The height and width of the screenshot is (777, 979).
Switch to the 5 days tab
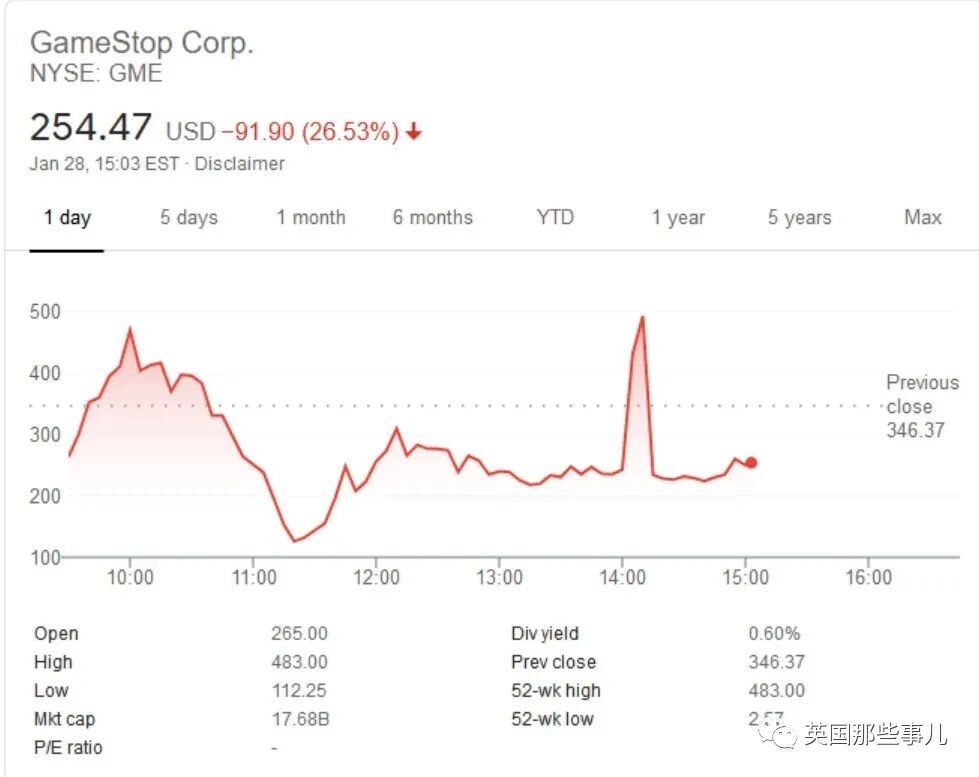click(189, 217)
